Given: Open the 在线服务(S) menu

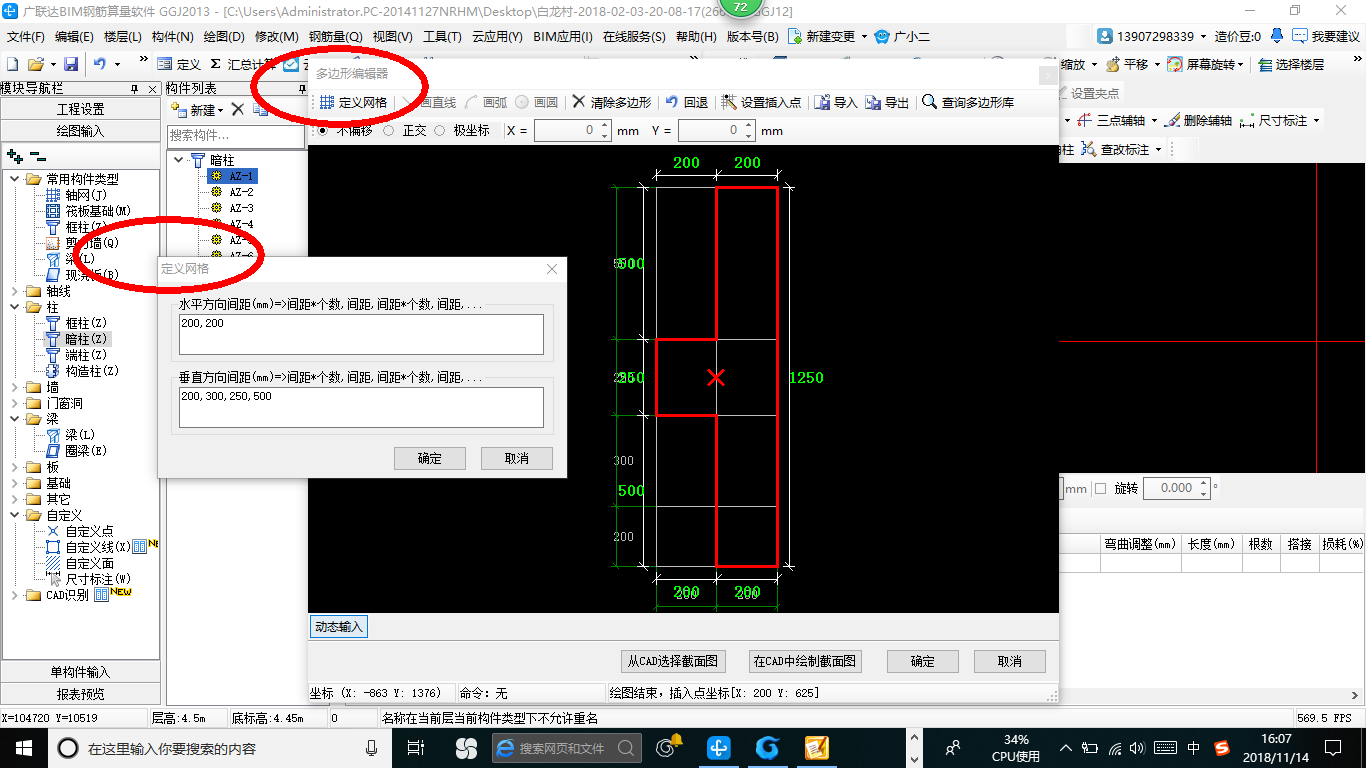Looking at the screenshot, I should [x=634, y=37].
